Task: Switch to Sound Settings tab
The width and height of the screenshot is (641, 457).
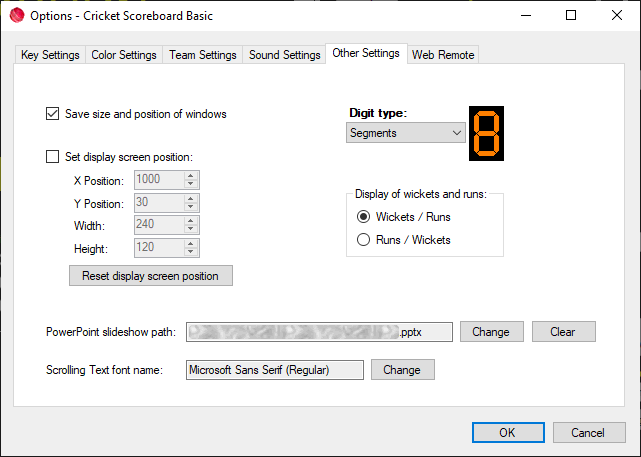Action: (285, 55)
